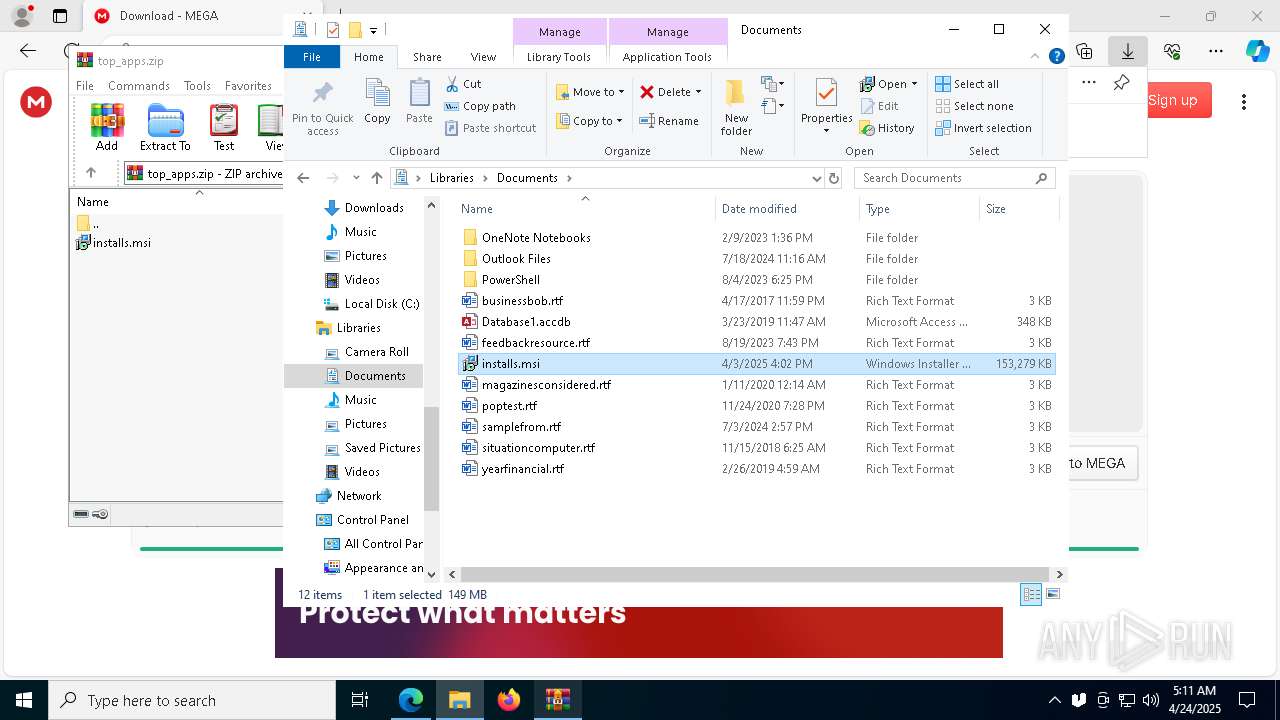Select Camera Roll in navigation pane

coord(366,352)
